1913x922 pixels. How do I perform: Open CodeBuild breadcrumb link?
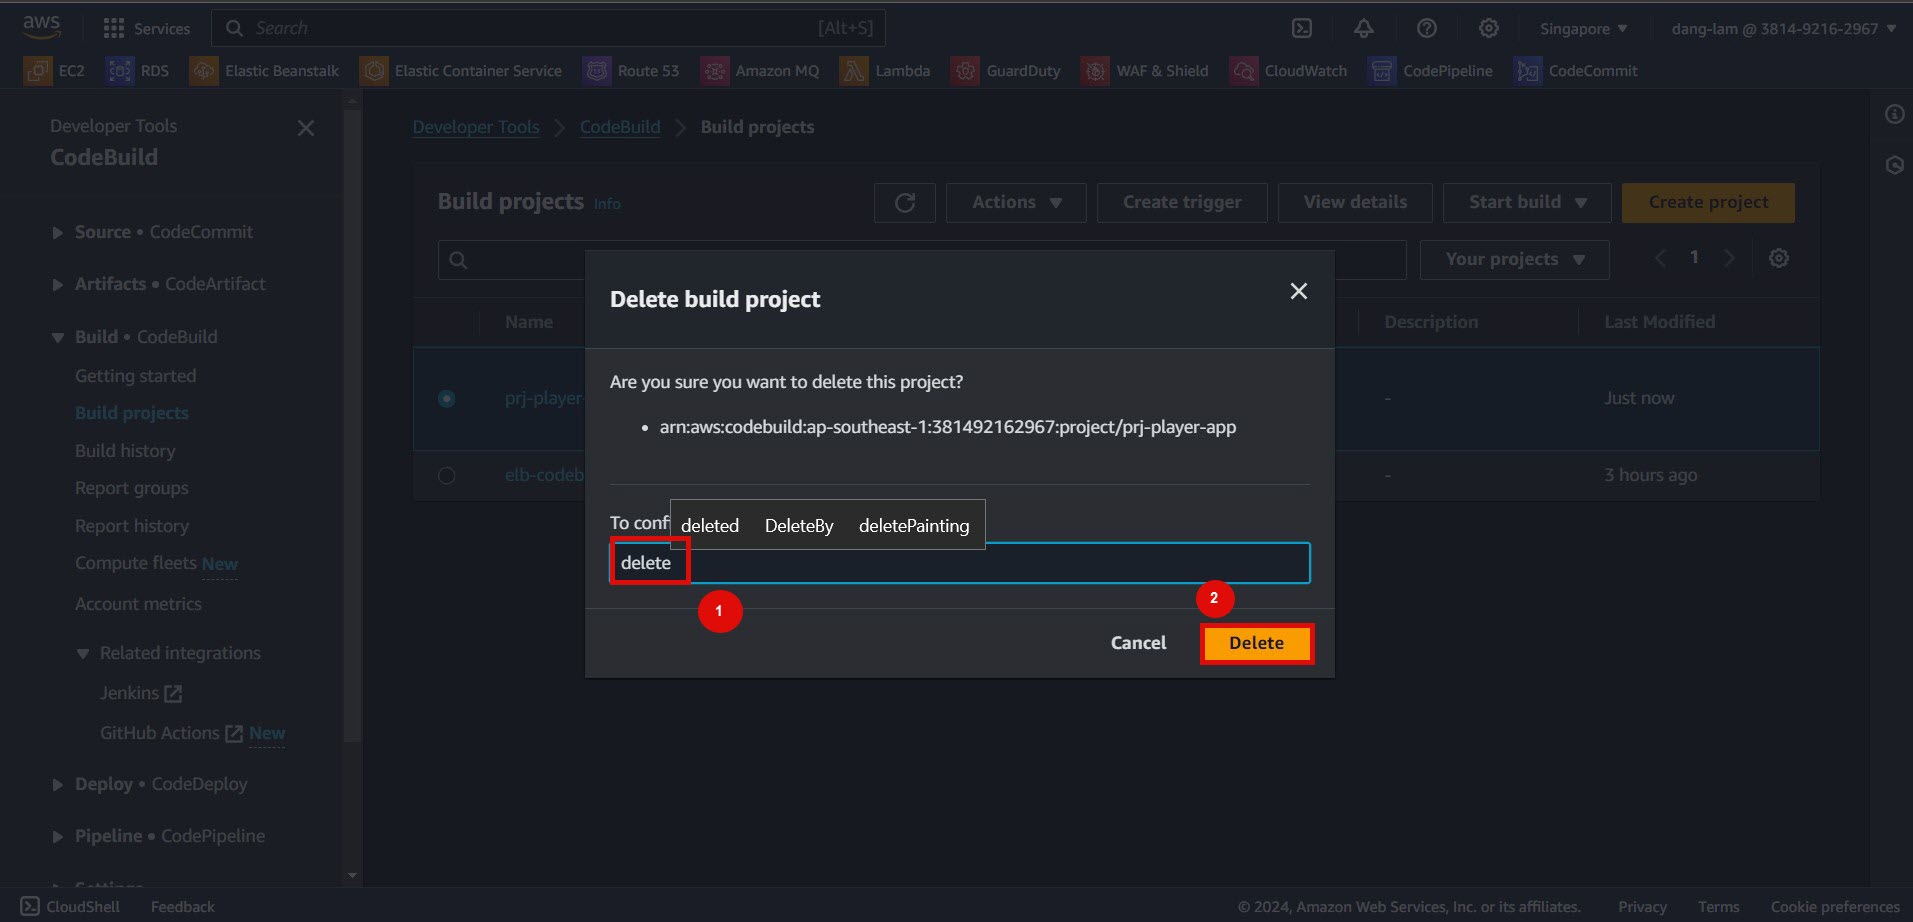tap(620, 127)
